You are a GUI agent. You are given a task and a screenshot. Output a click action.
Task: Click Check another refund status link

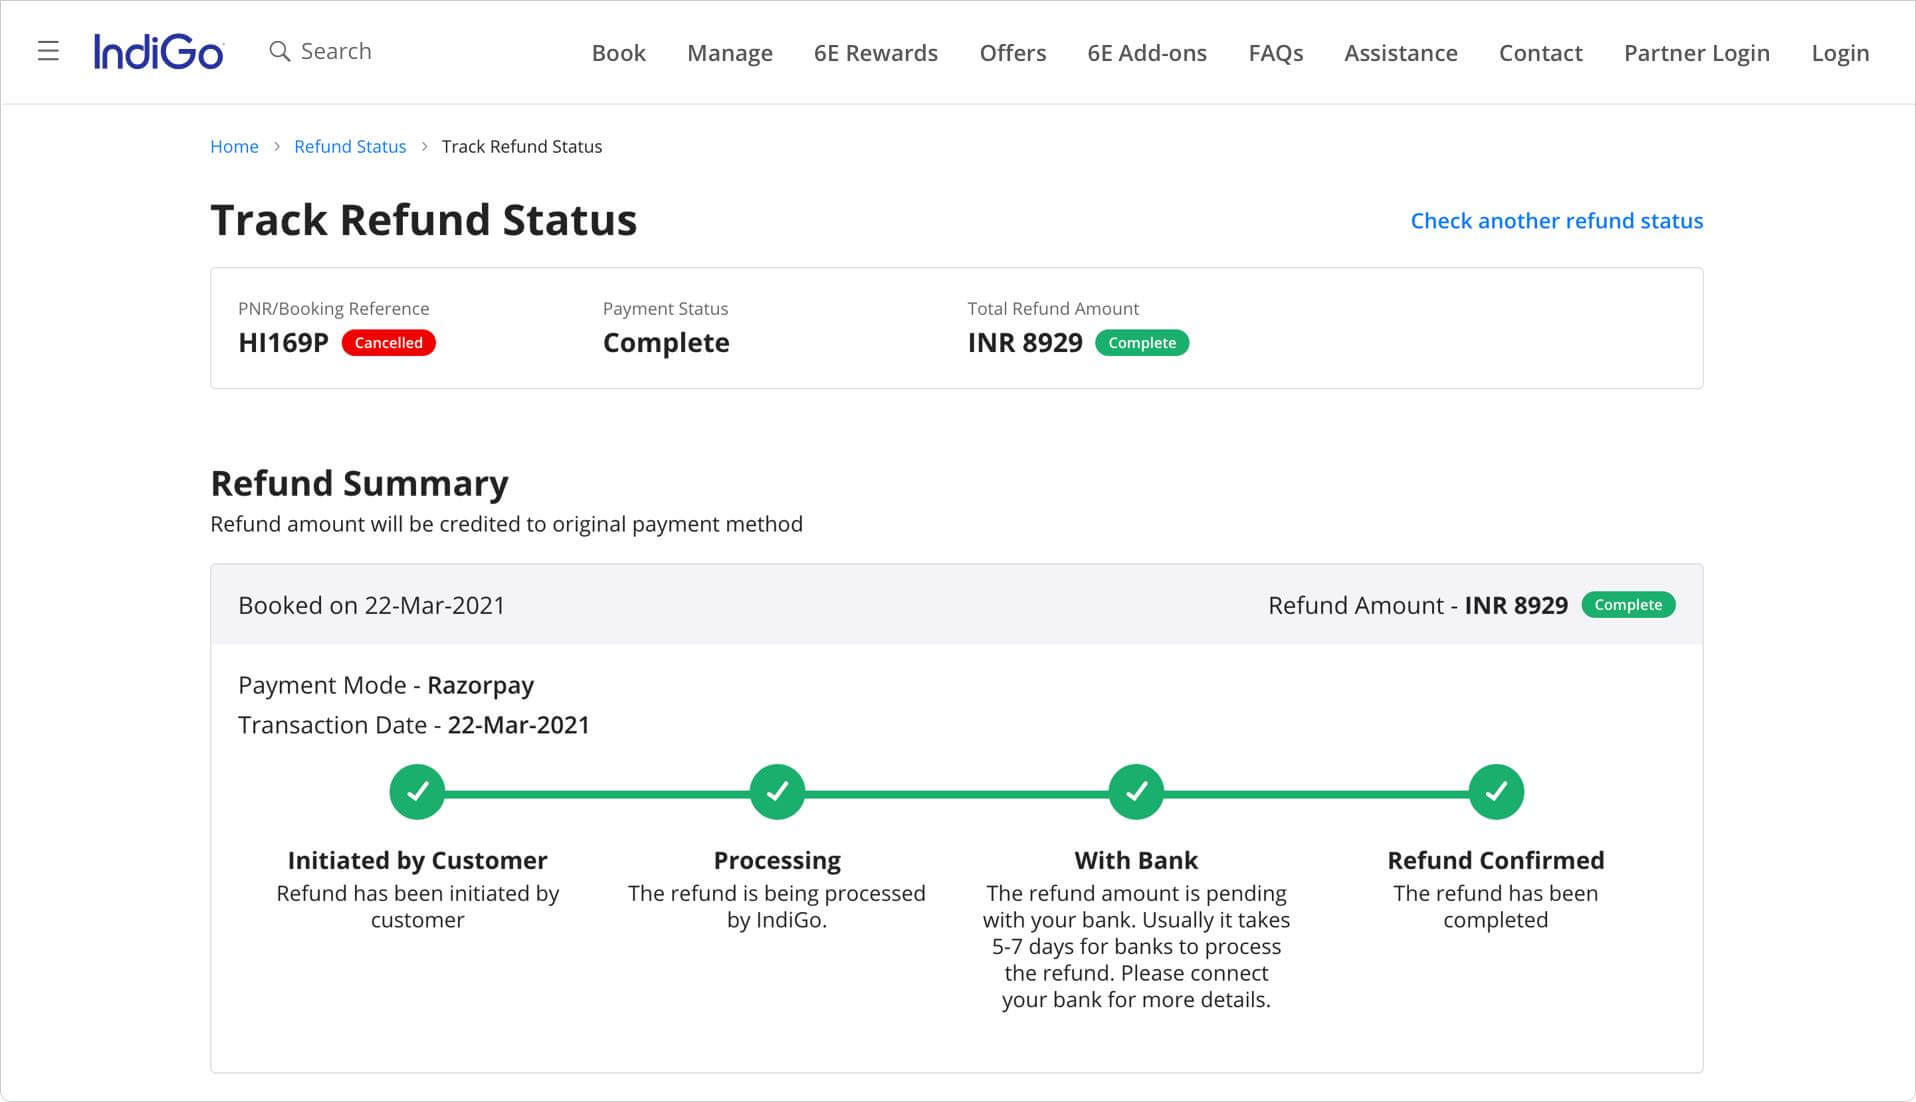coord(1556,221)
